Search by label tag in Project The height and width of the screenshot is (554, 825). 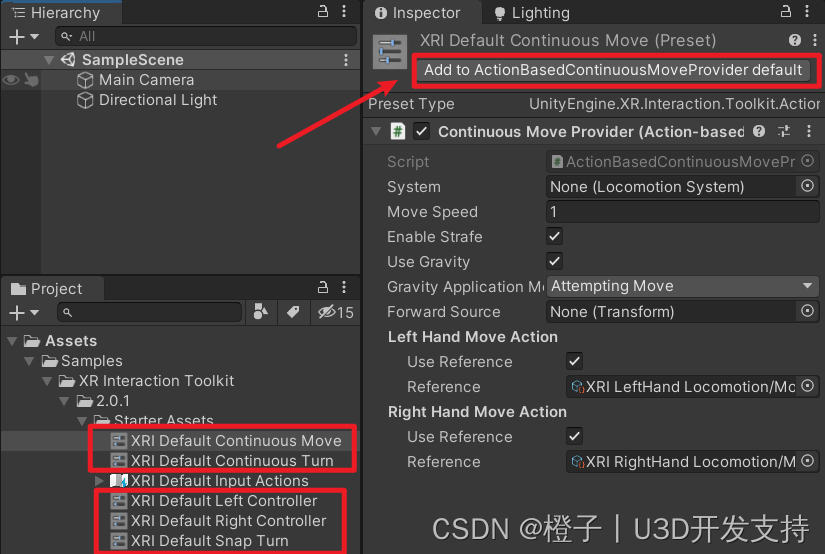tap(293, 312)
